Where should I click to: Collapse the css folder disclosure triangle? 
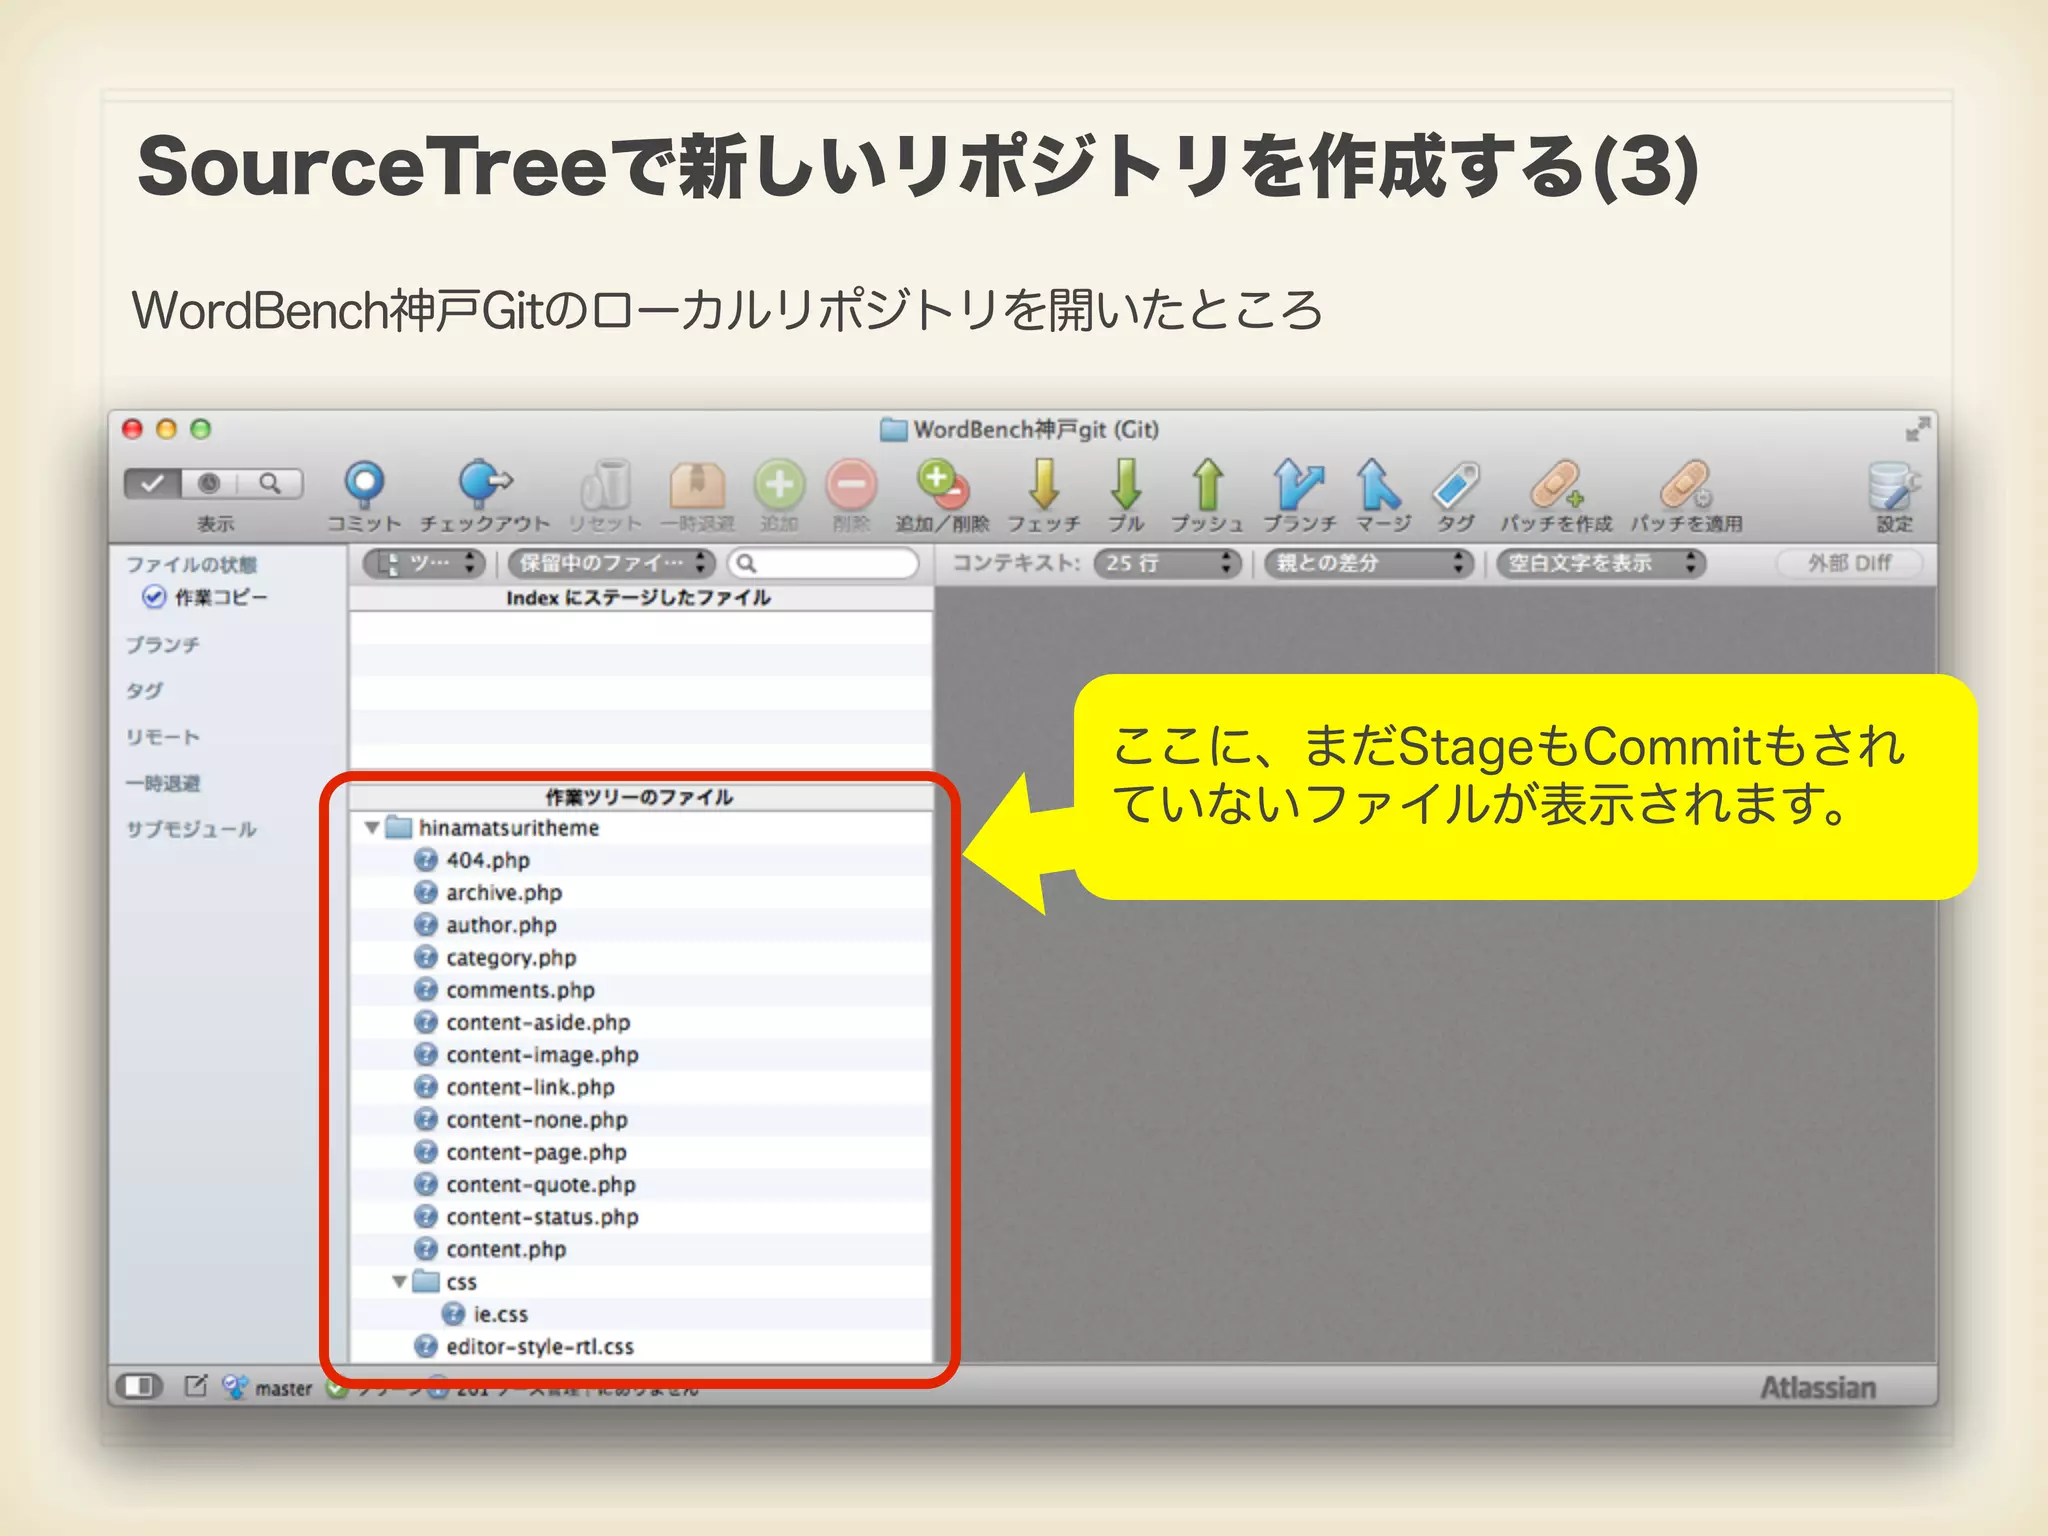click(x=399, y=1282)
